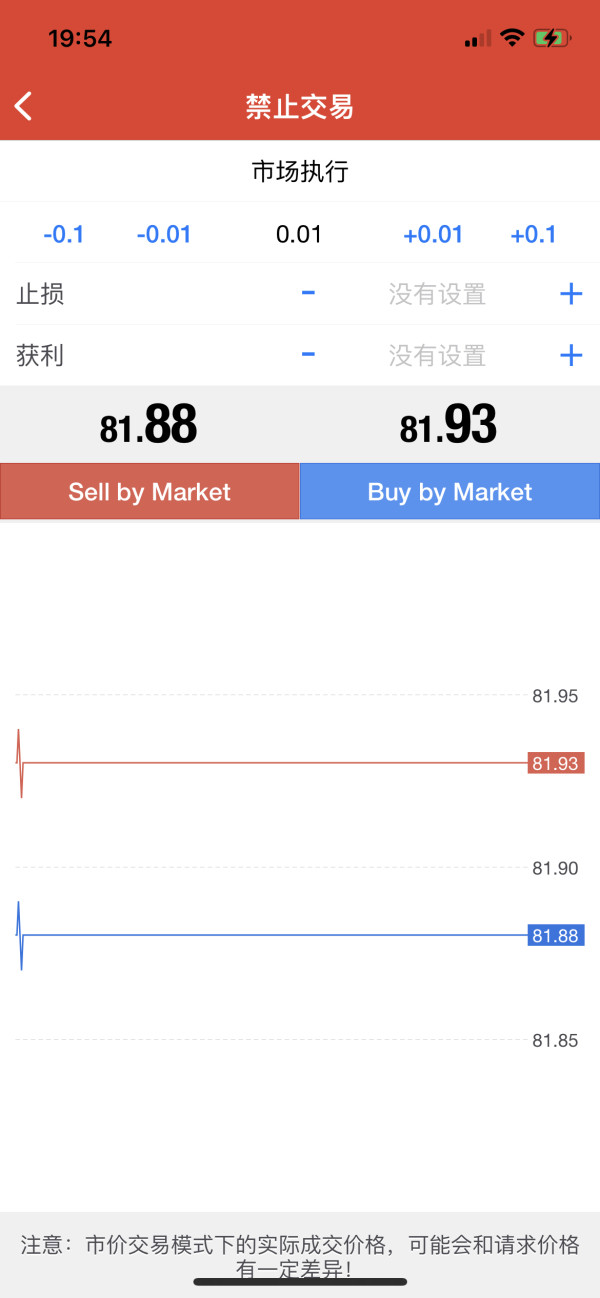Increase volume by 0.1 lots
The width and height of the screenshot is (600, 1298).
(x=533, y=235)
